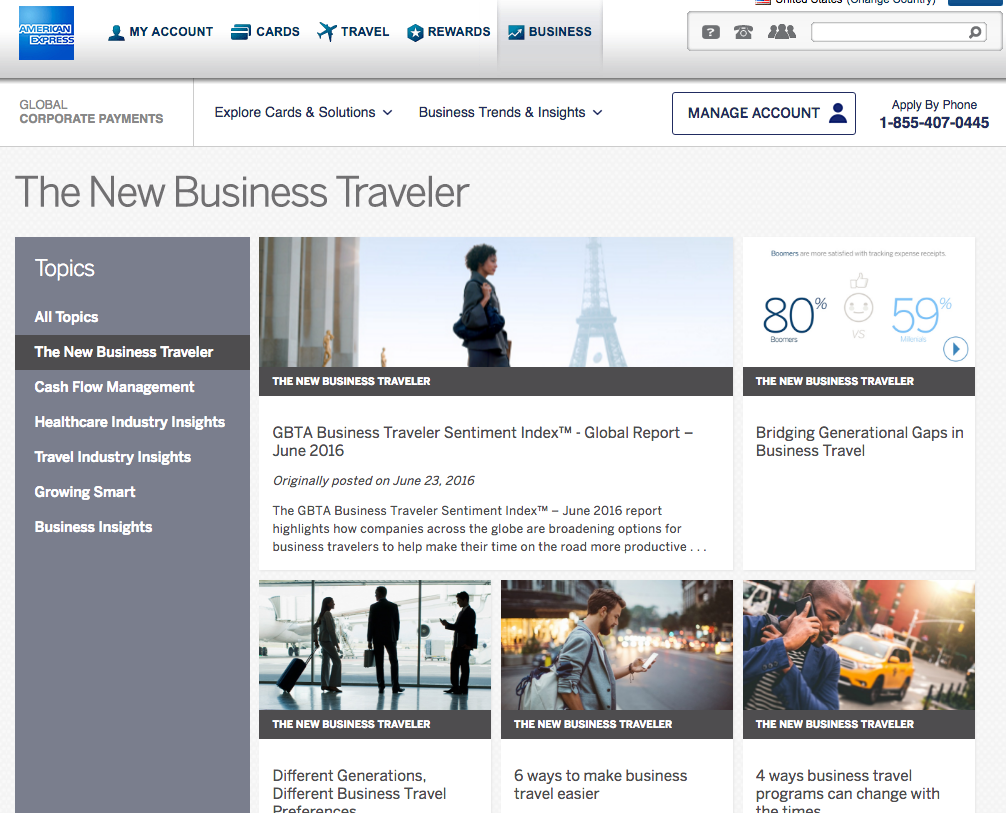Click the telephone contact icon
This screenshot has width=1006, height=813.
pyautogui.click(x=744, y=32)
